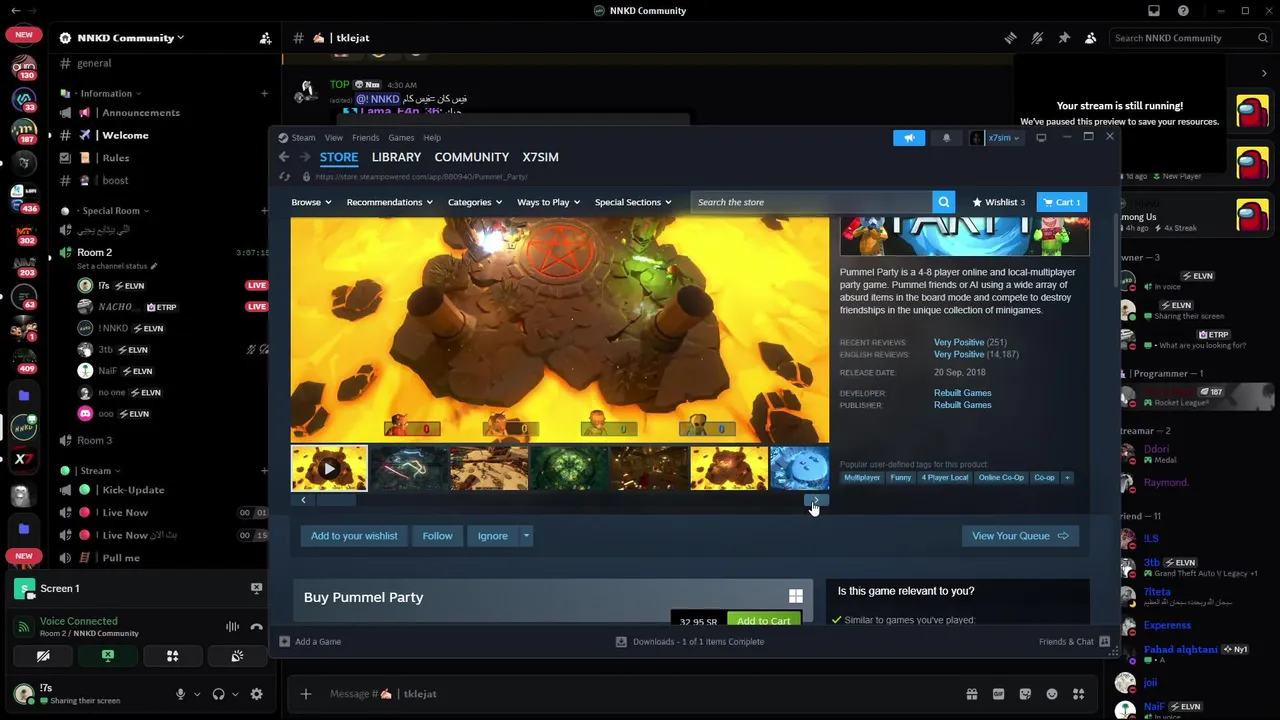Open the Discord soundboard button
The image size is (1280, 720).
point(237,656)
